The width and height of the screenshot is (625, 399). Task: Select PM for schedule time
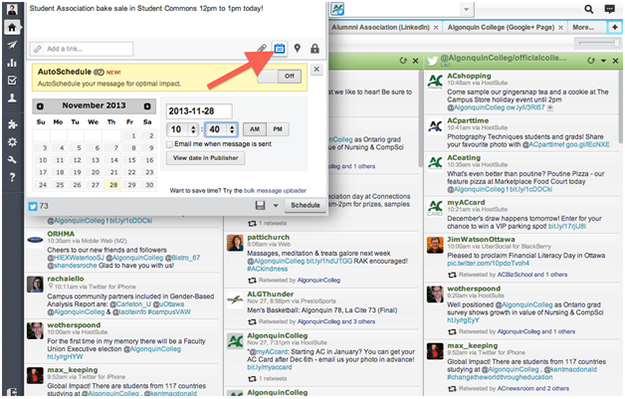[278, 129]
